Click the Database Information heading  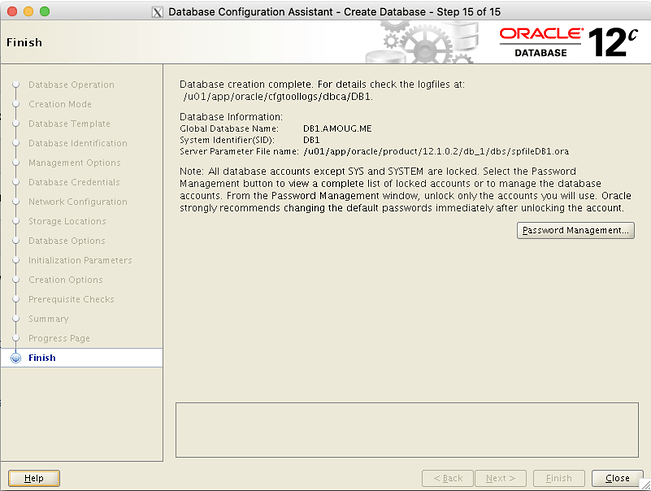[231, 117]
